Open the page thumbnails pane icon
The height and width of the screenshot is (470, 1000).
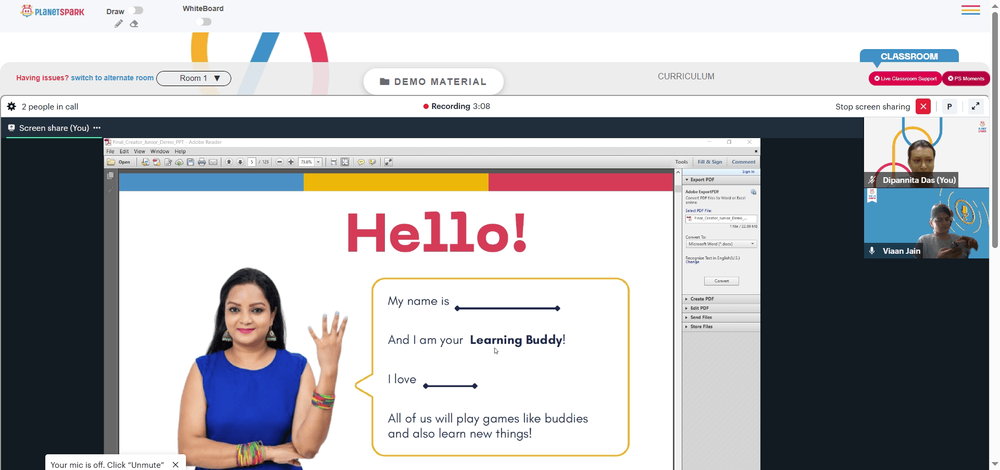click(x=110, y=175)
